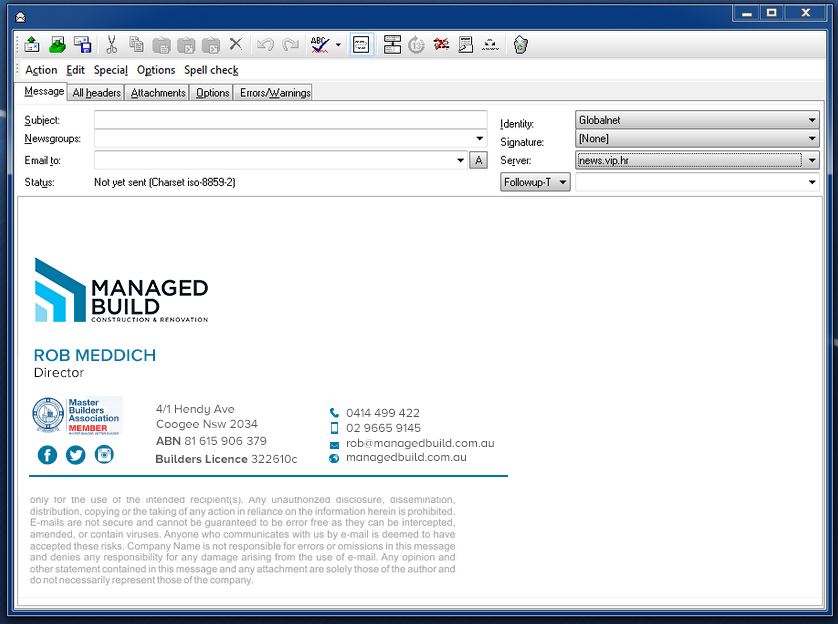The image size is (838, 624).
Task: Click the reformat paragraph toolbar icon
Action: pyautogui.click(x=392, y=45)
